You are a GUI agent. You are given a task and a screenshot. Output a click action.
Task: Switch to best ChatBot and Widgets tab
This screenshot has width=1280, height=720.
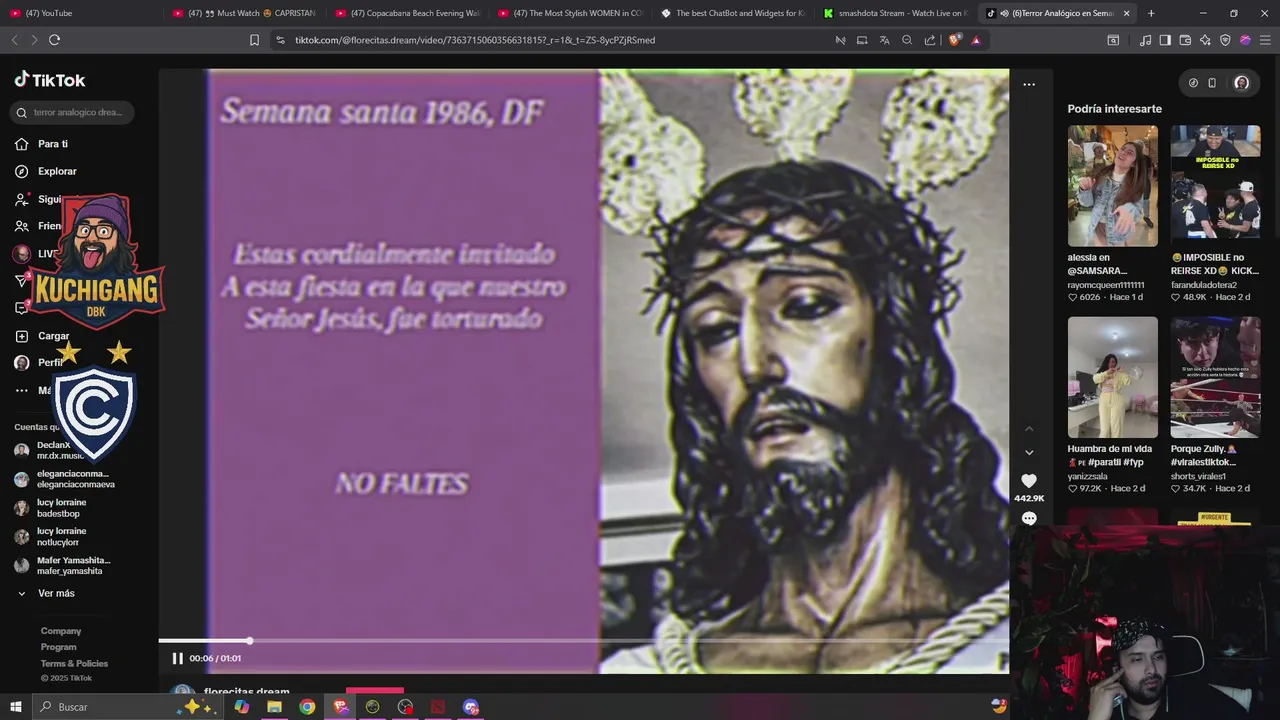coord(733,13)
